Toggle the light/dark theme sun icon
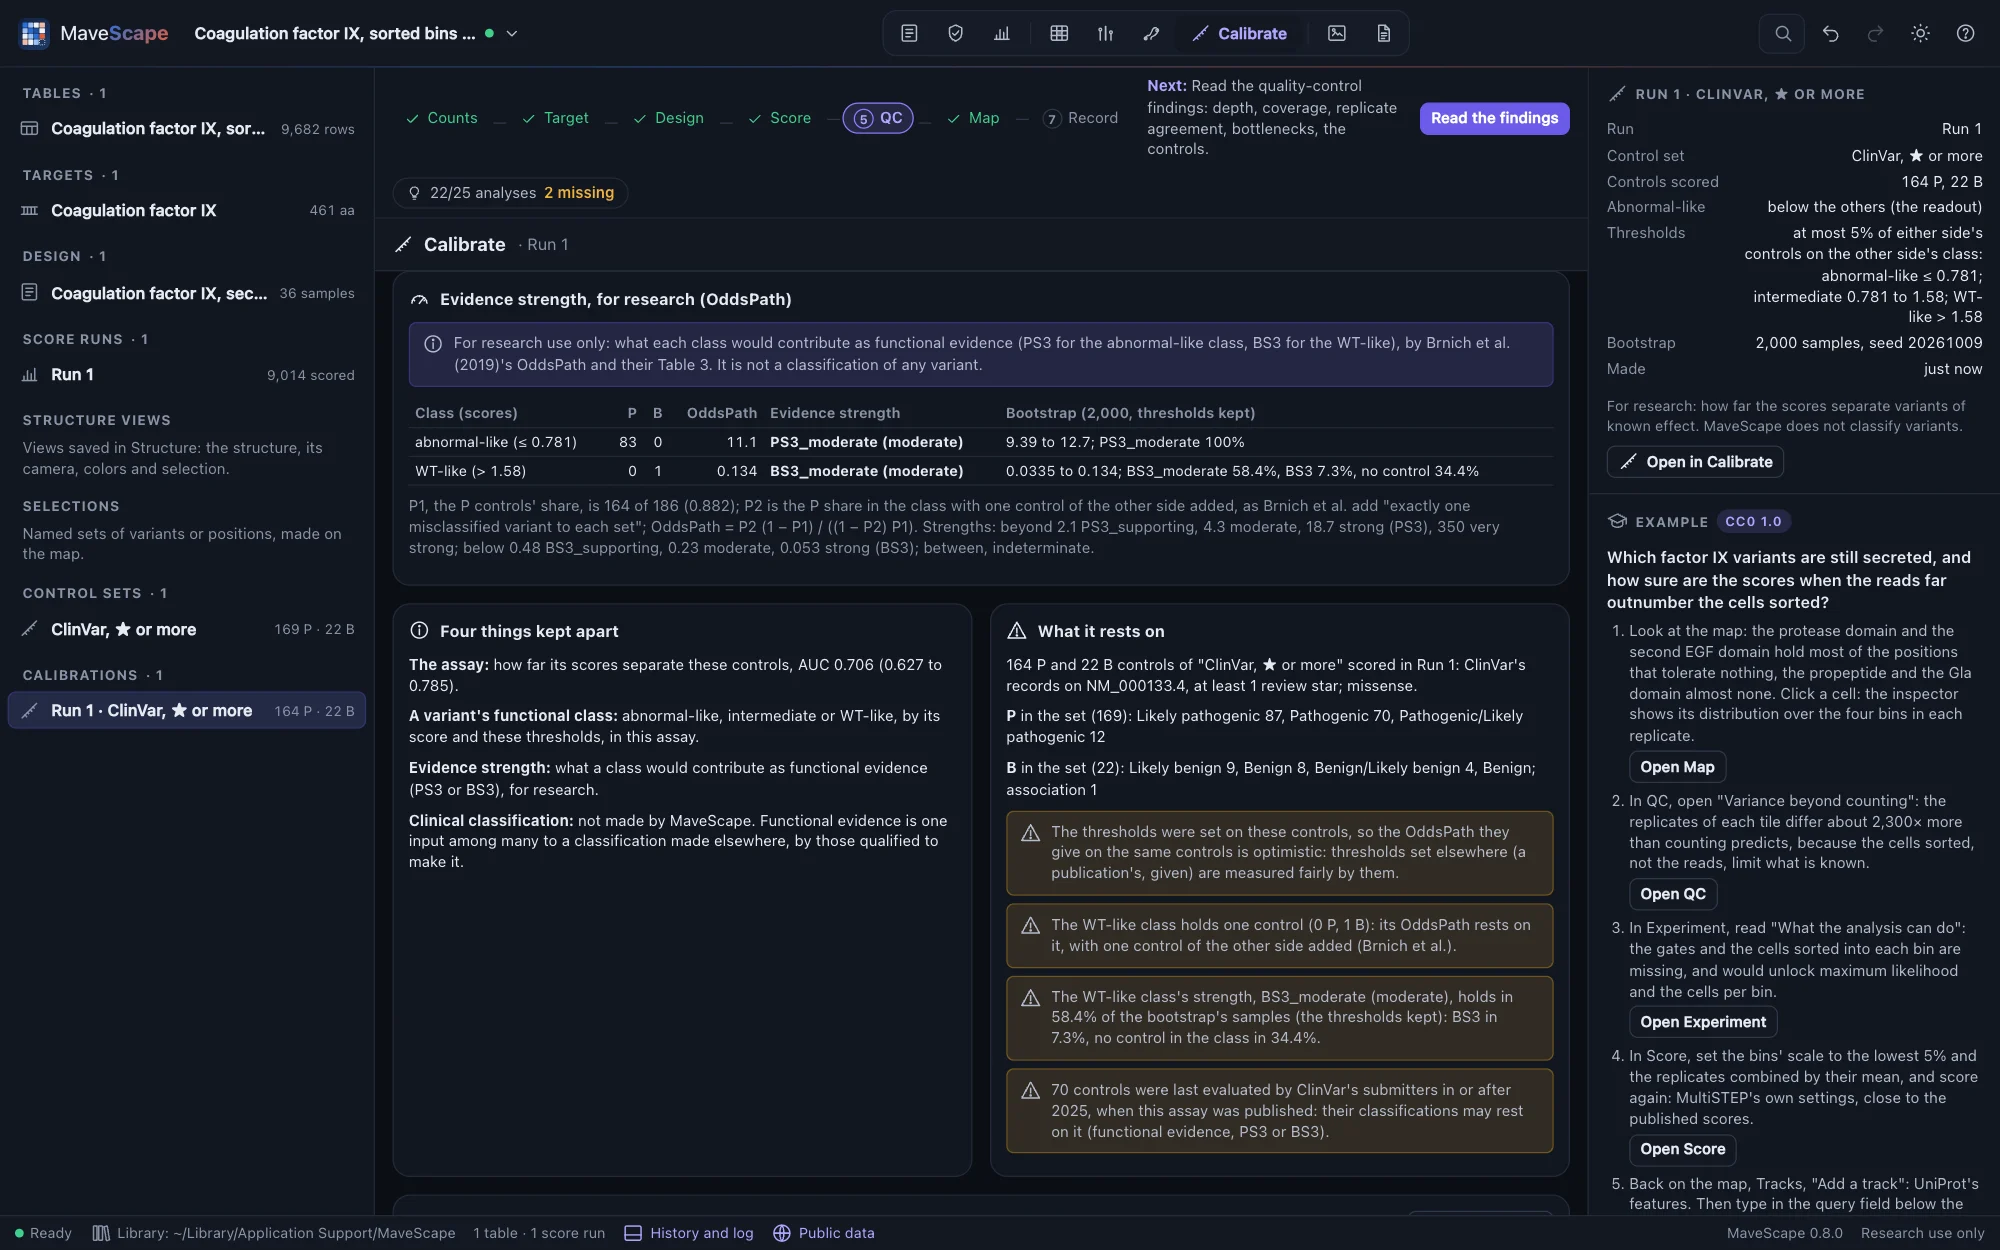 [x=1920, y=33]
